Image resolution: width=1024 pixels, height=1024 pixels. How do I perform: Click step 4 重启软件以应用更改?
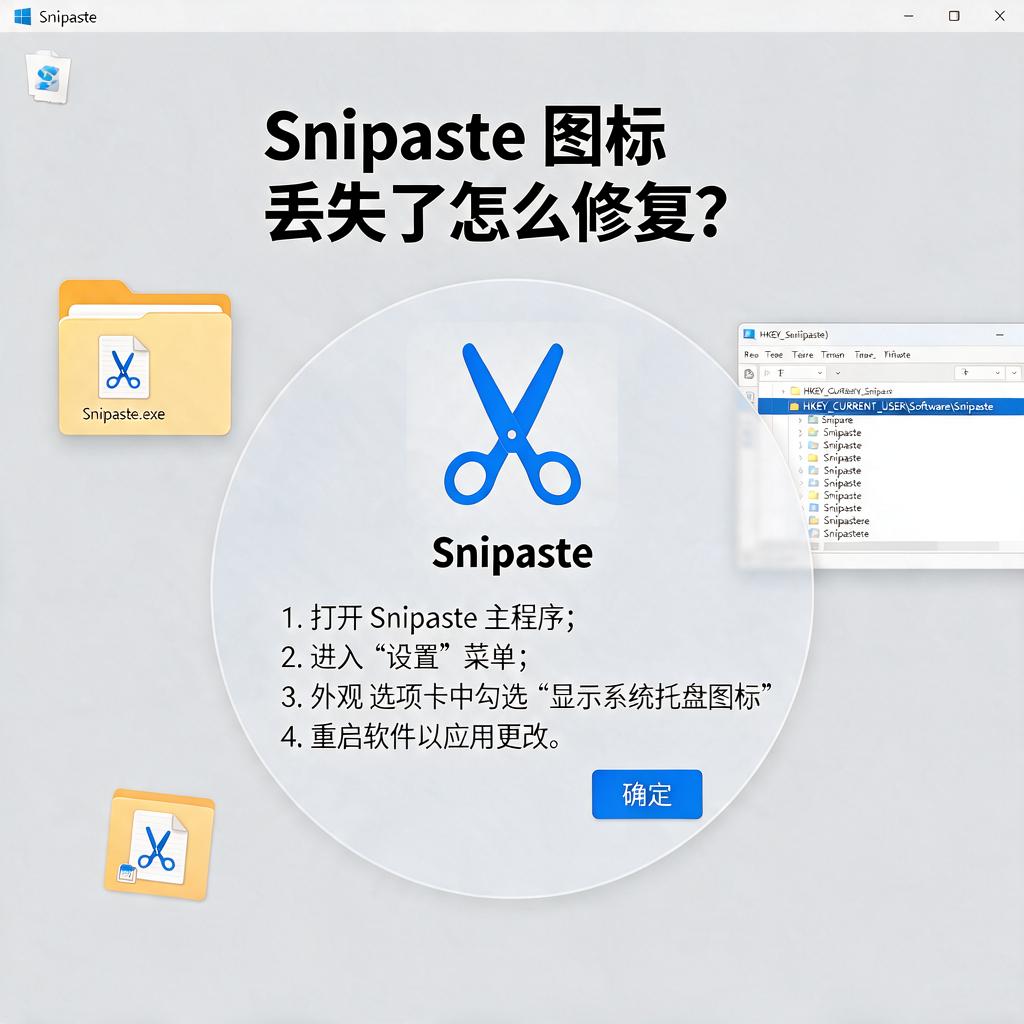(x=421, y=737)
